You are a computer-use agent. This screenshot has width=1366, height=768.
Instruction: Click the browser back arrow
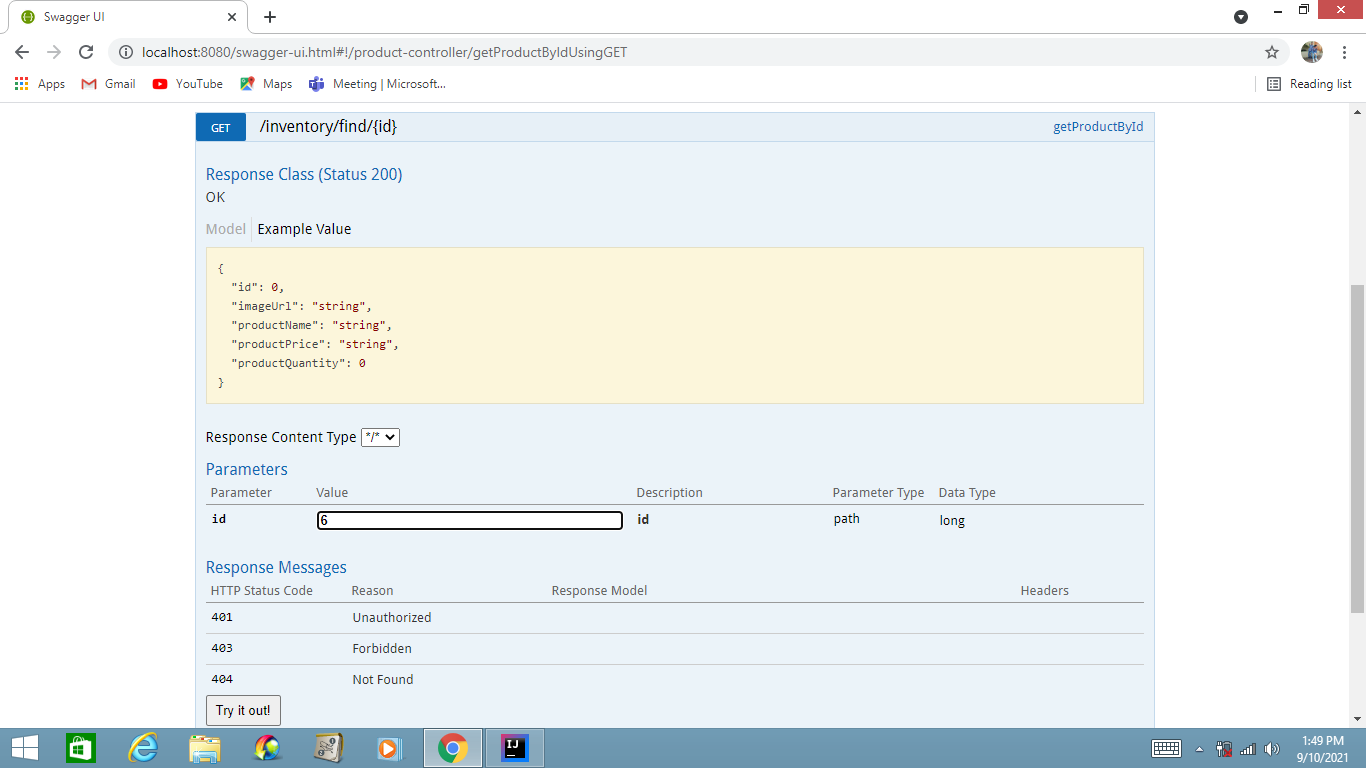click(x=21, y=52)
